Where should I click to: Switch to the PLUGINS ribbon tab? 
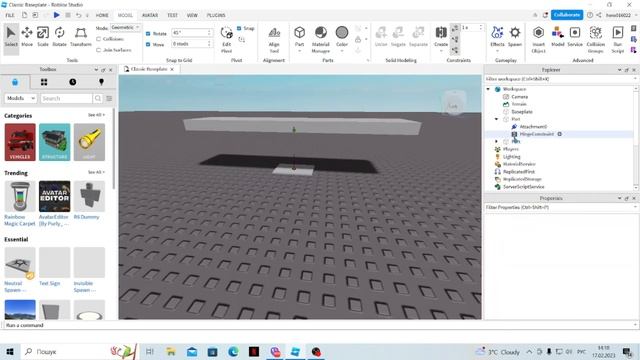click(216, 15)
